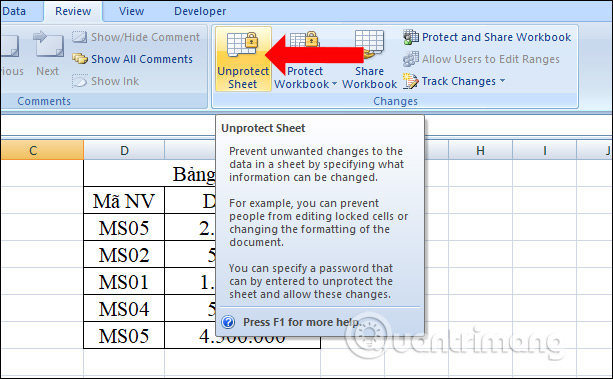This screenshot has width=613, height=379.
Task: Toggle Show All Comments
Action: 133,59
